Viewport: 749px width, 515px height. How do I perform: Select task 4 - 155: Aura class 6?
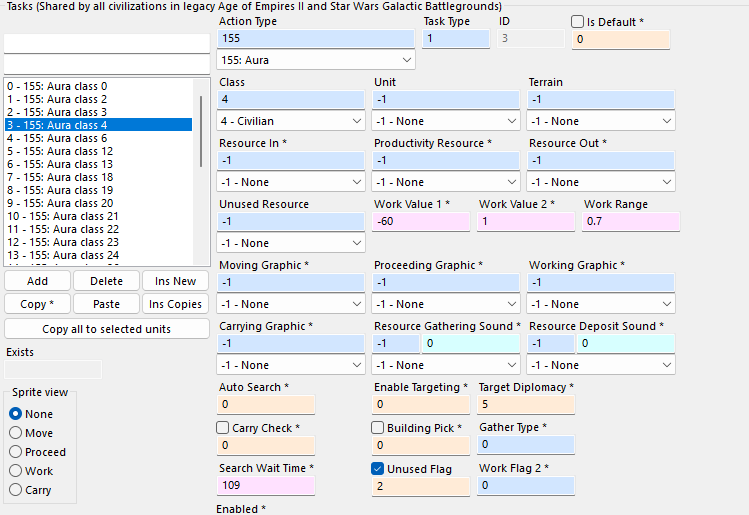pos(98,138)
